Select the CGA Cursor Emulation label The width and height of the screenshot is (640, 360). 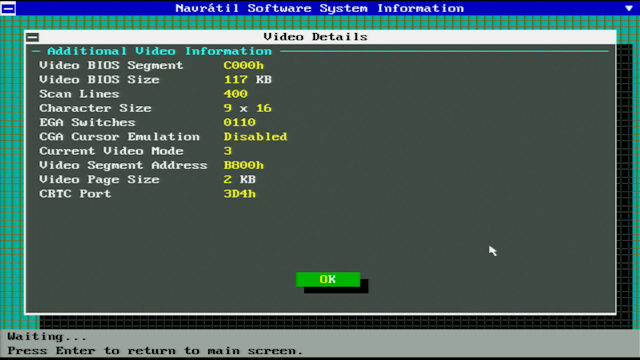click(120, 137)
